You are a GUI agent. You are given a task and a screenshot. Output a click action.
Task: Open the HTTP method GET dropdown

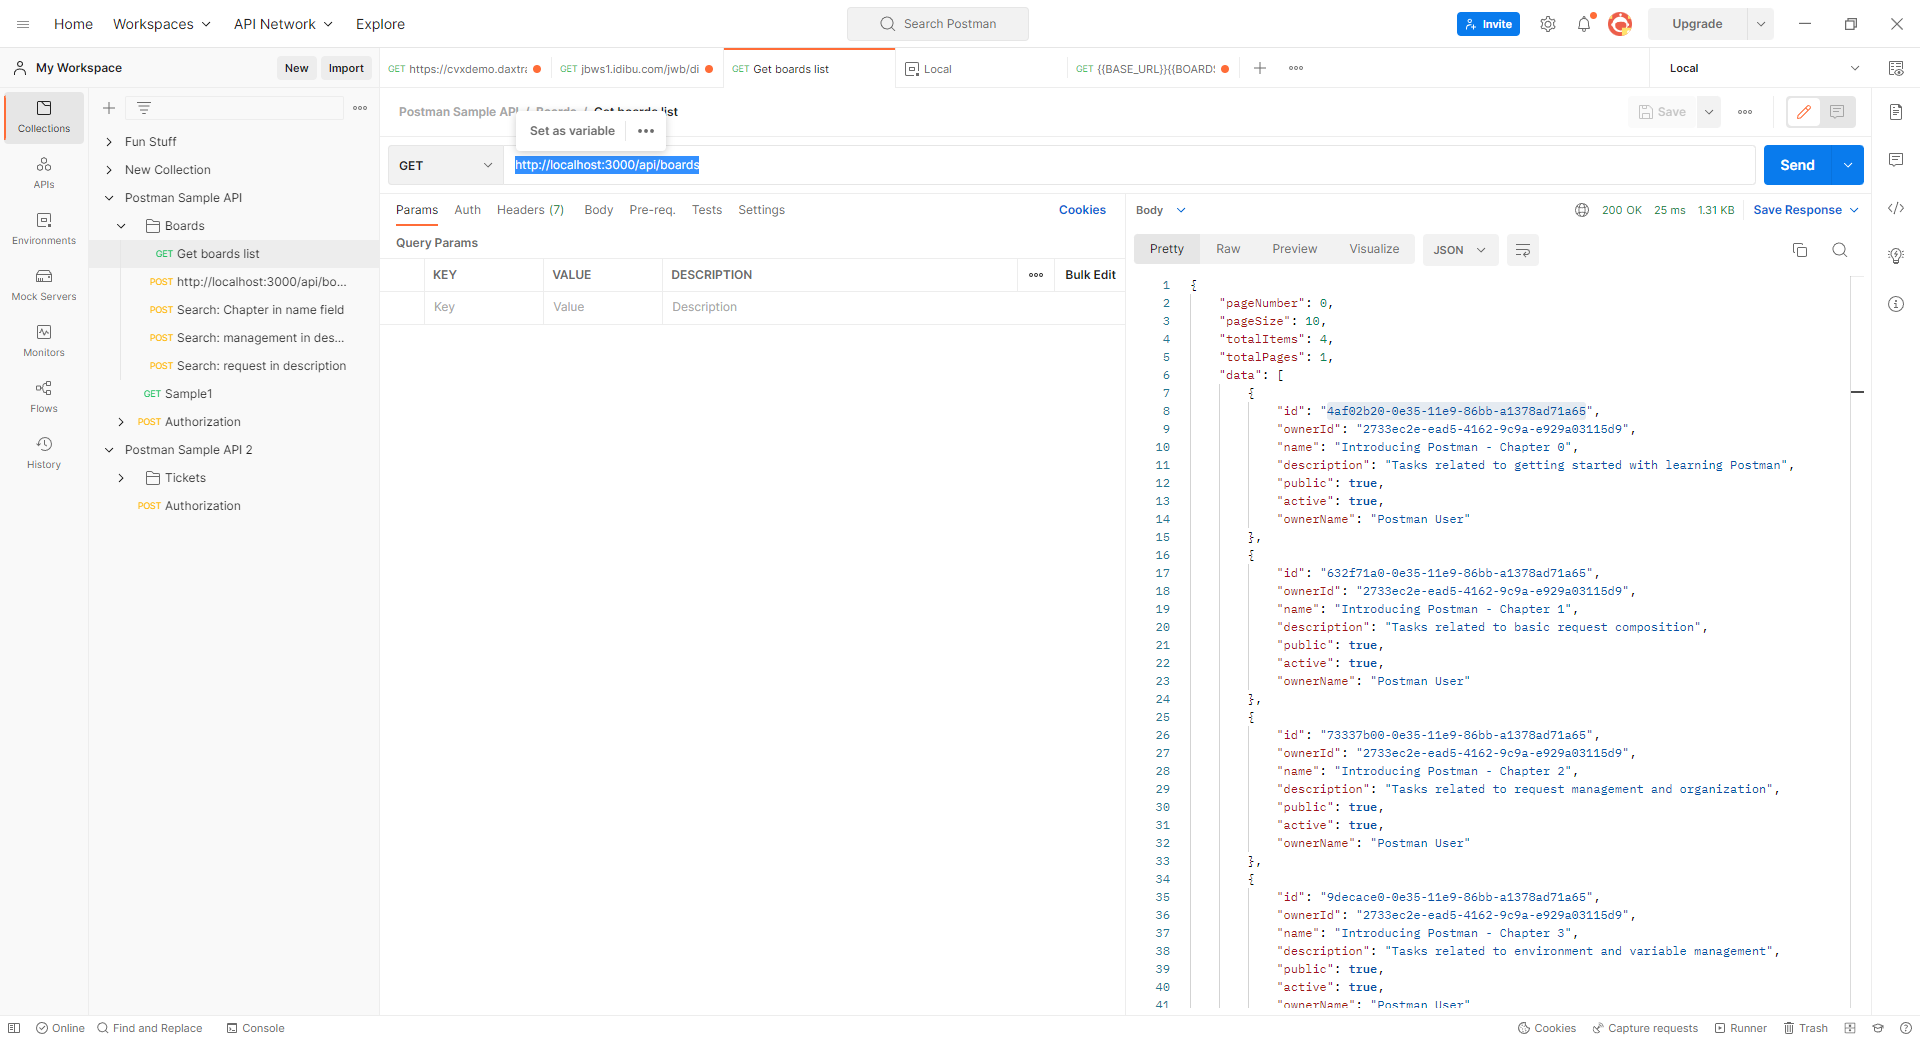pyautogui.click(x=446, y=166)
